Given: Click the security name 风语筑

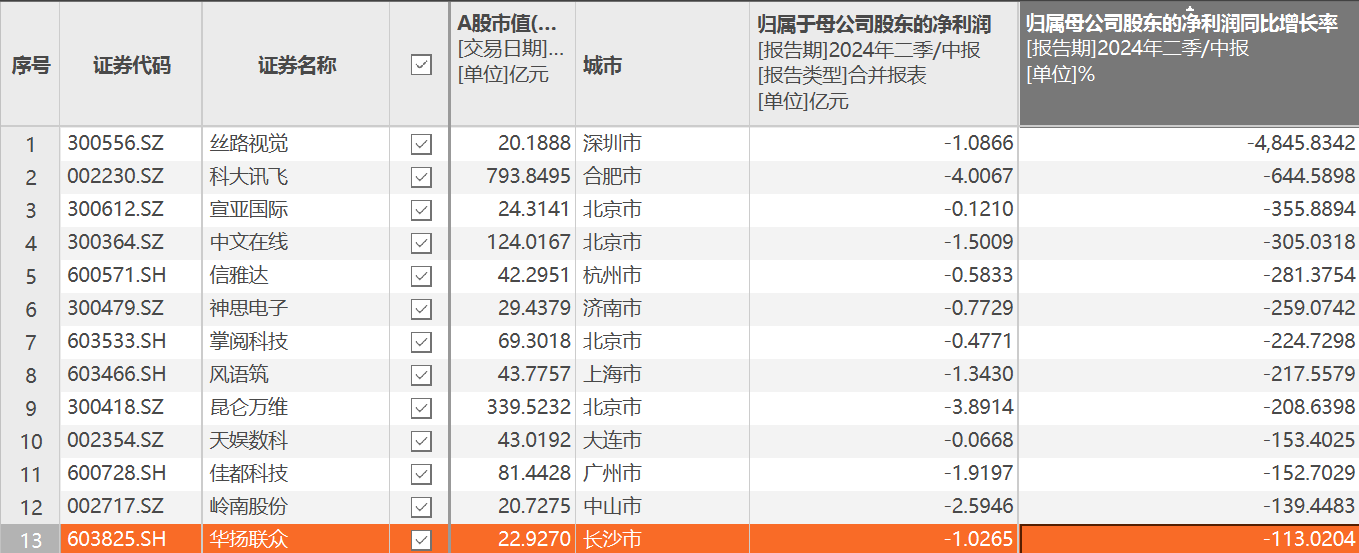Looking at the screenshot, I should pos(239,375).
